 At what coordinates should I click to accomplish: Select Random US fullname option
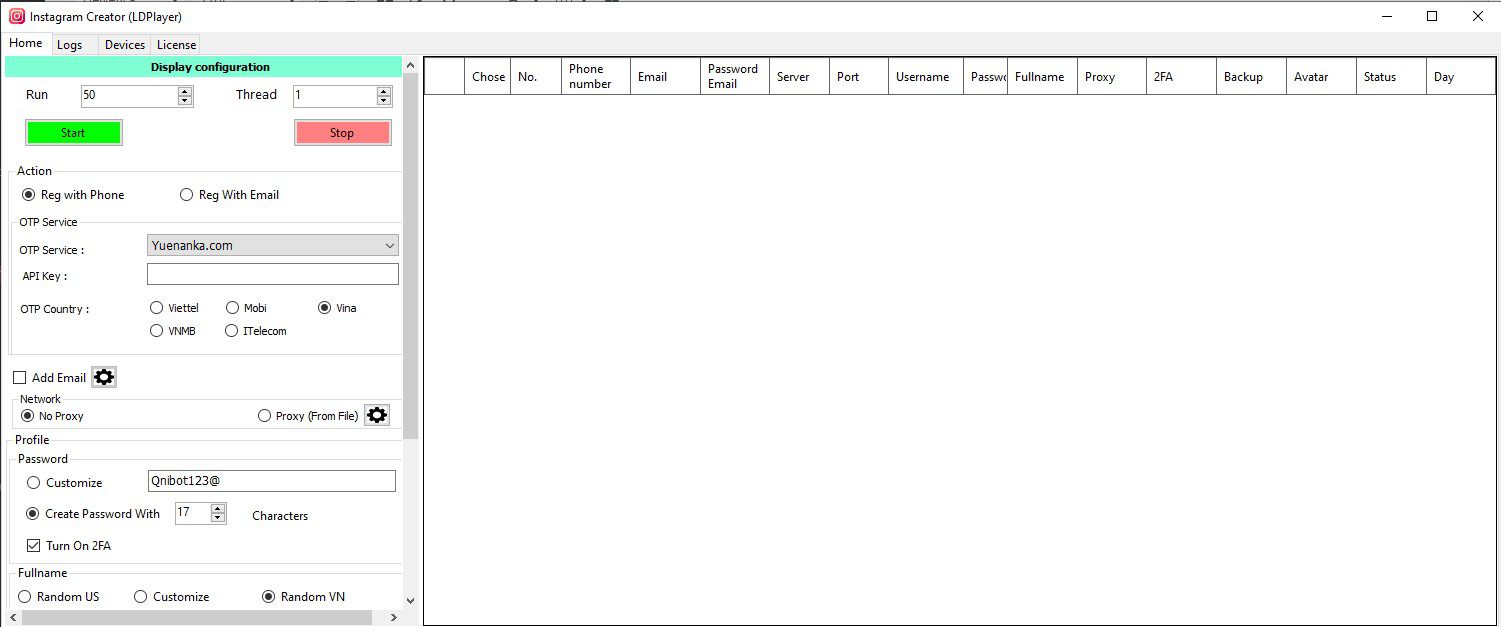point(59,597)
